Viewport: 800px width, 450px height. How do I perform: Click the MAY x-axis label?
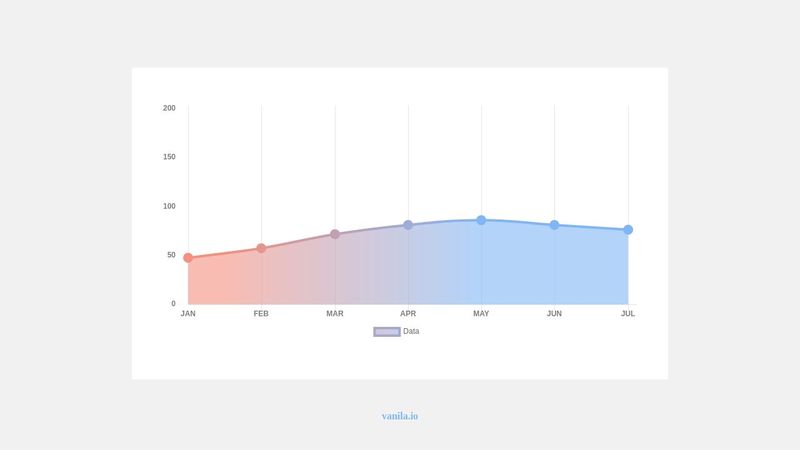481,314
